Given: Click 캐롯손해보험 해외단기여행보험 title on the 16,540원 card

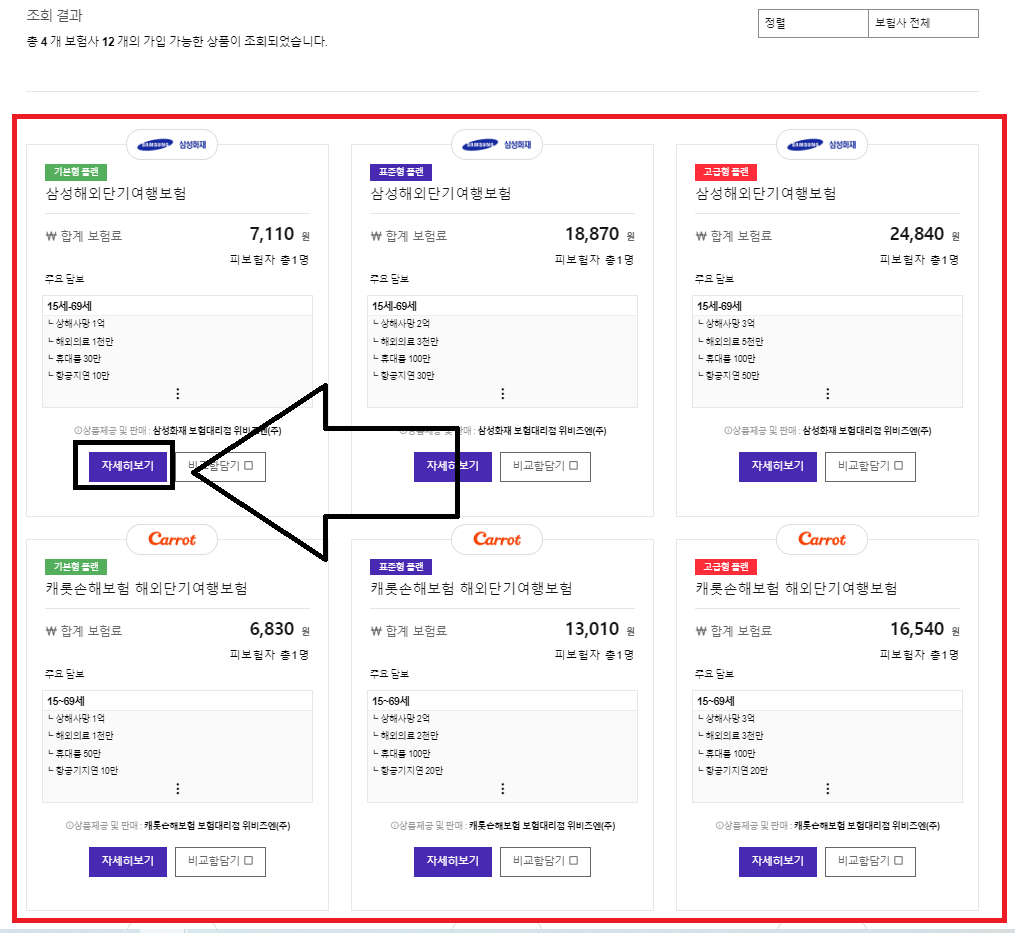Looking at the screenshot, I should 796,589.
